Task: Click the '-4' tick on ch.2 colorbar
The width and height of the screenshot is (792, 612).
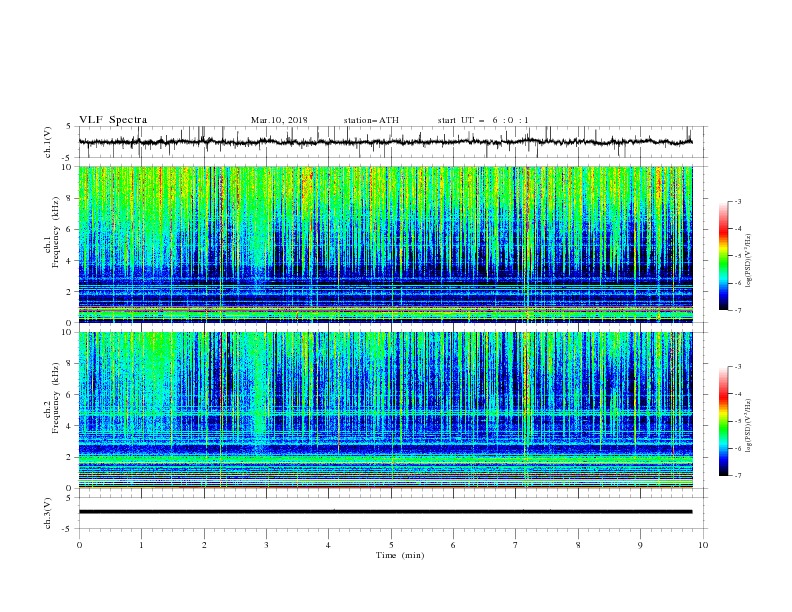Action: 738,394
